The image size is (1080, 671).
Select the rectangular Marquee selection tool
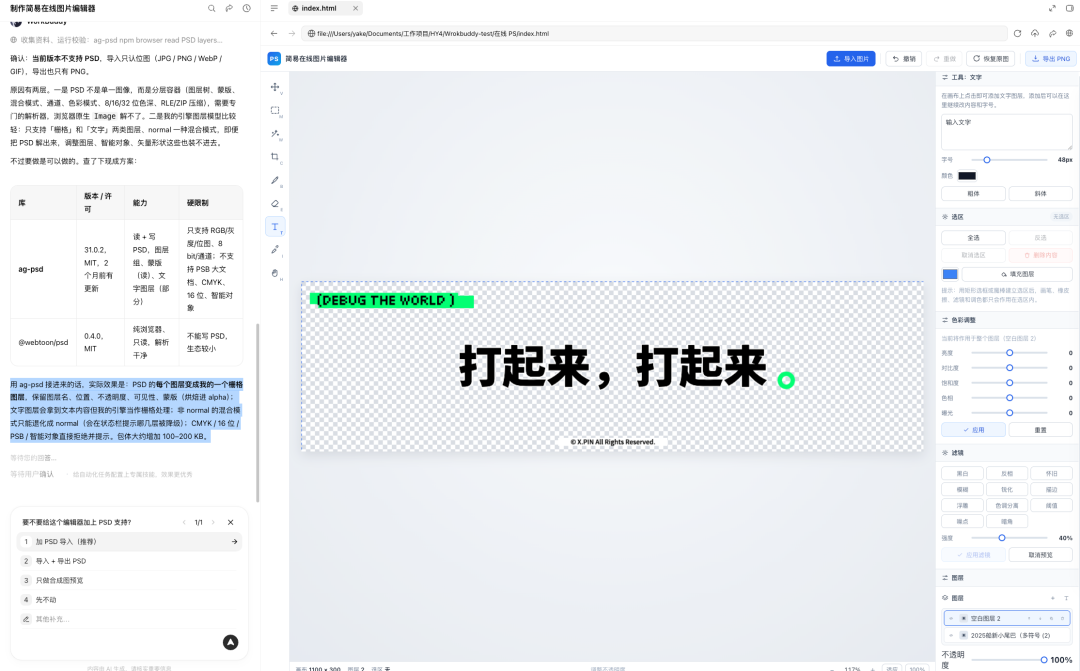[275, 110]
